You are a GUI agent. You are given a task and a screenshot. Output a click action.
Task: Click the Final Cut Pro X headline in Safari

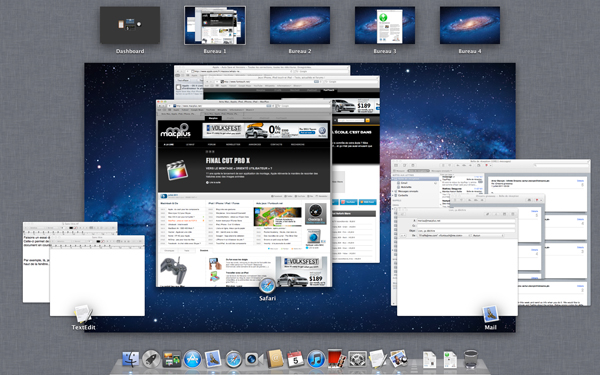click(x=228, y=161)
